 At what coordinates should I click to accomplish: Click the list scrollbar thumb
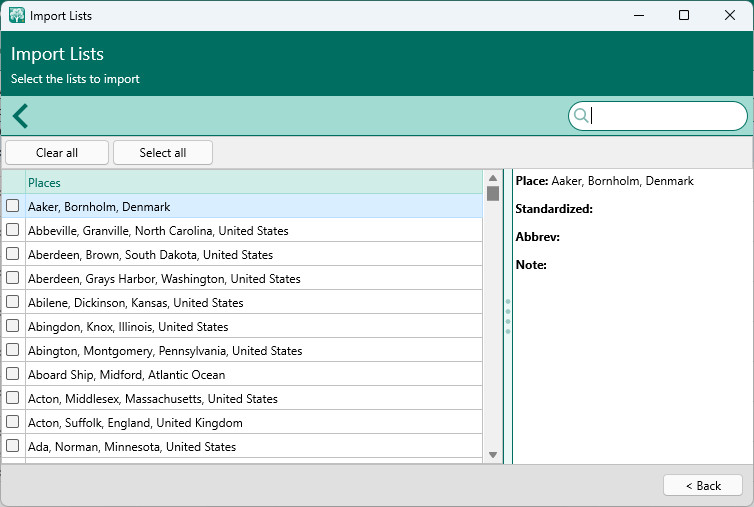pyautogui.click(x=493, y=193)
